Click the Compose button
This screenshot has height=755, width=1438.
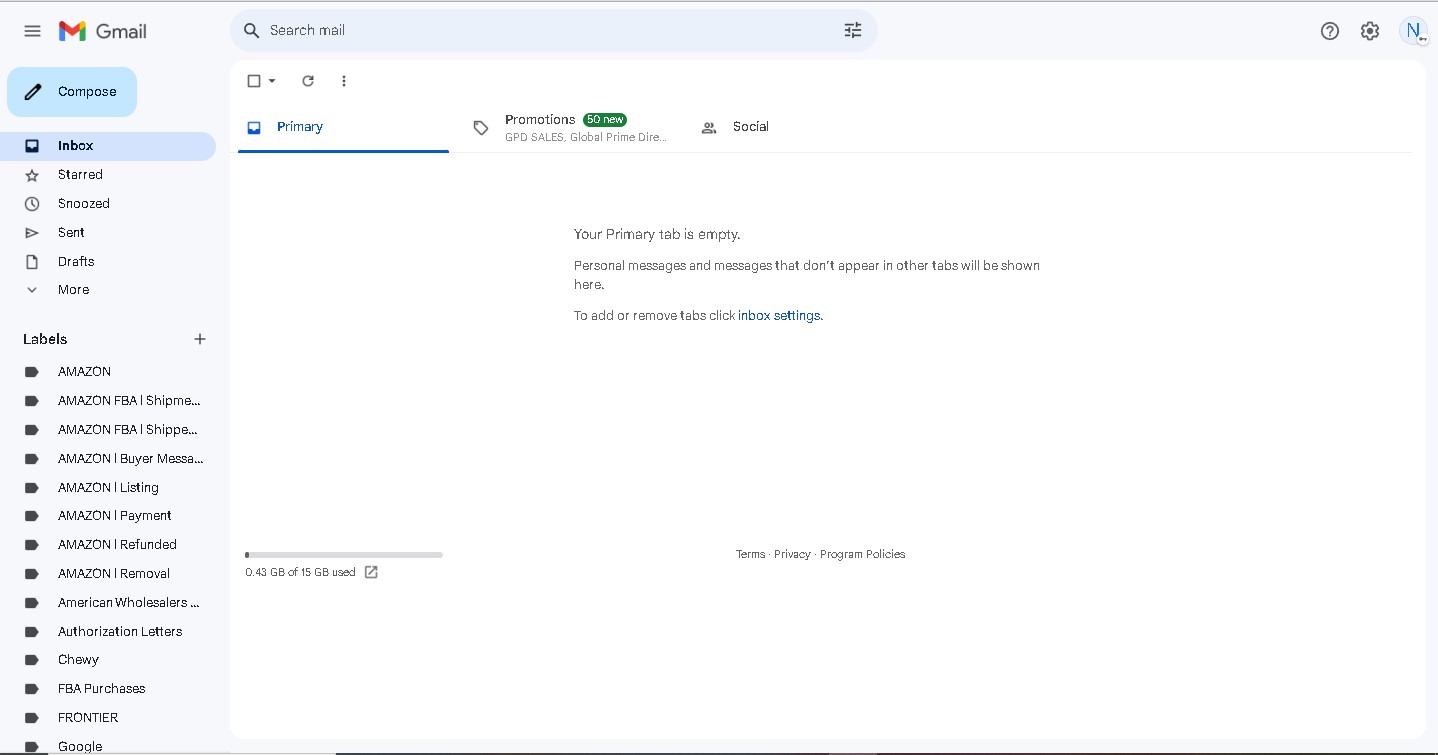(72, 92)
